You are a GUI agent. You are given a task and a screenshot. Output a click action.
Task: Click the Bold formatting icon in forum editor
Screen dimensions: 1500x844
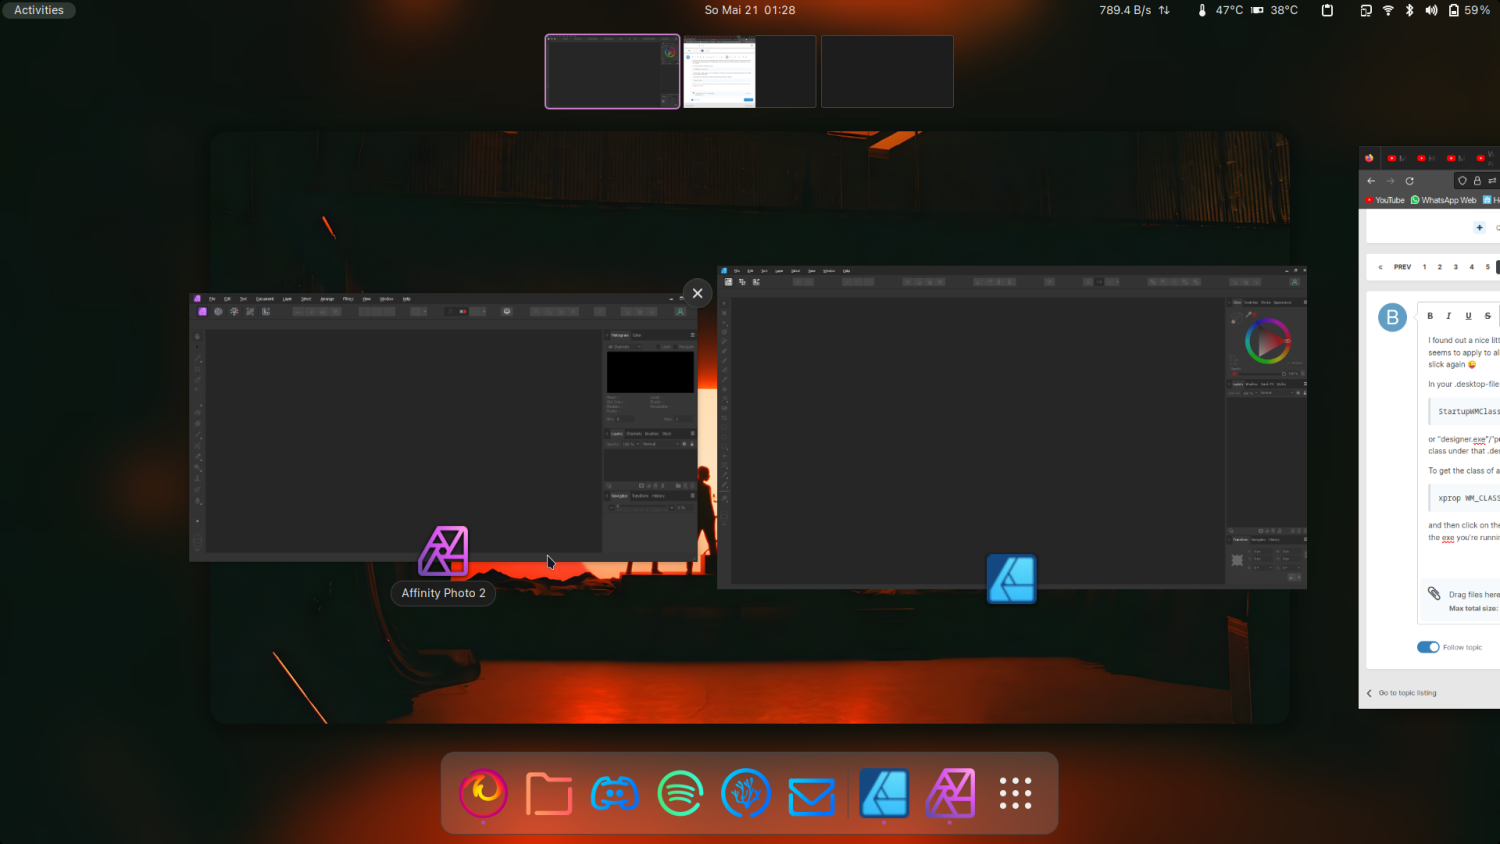pos(1429,315)
